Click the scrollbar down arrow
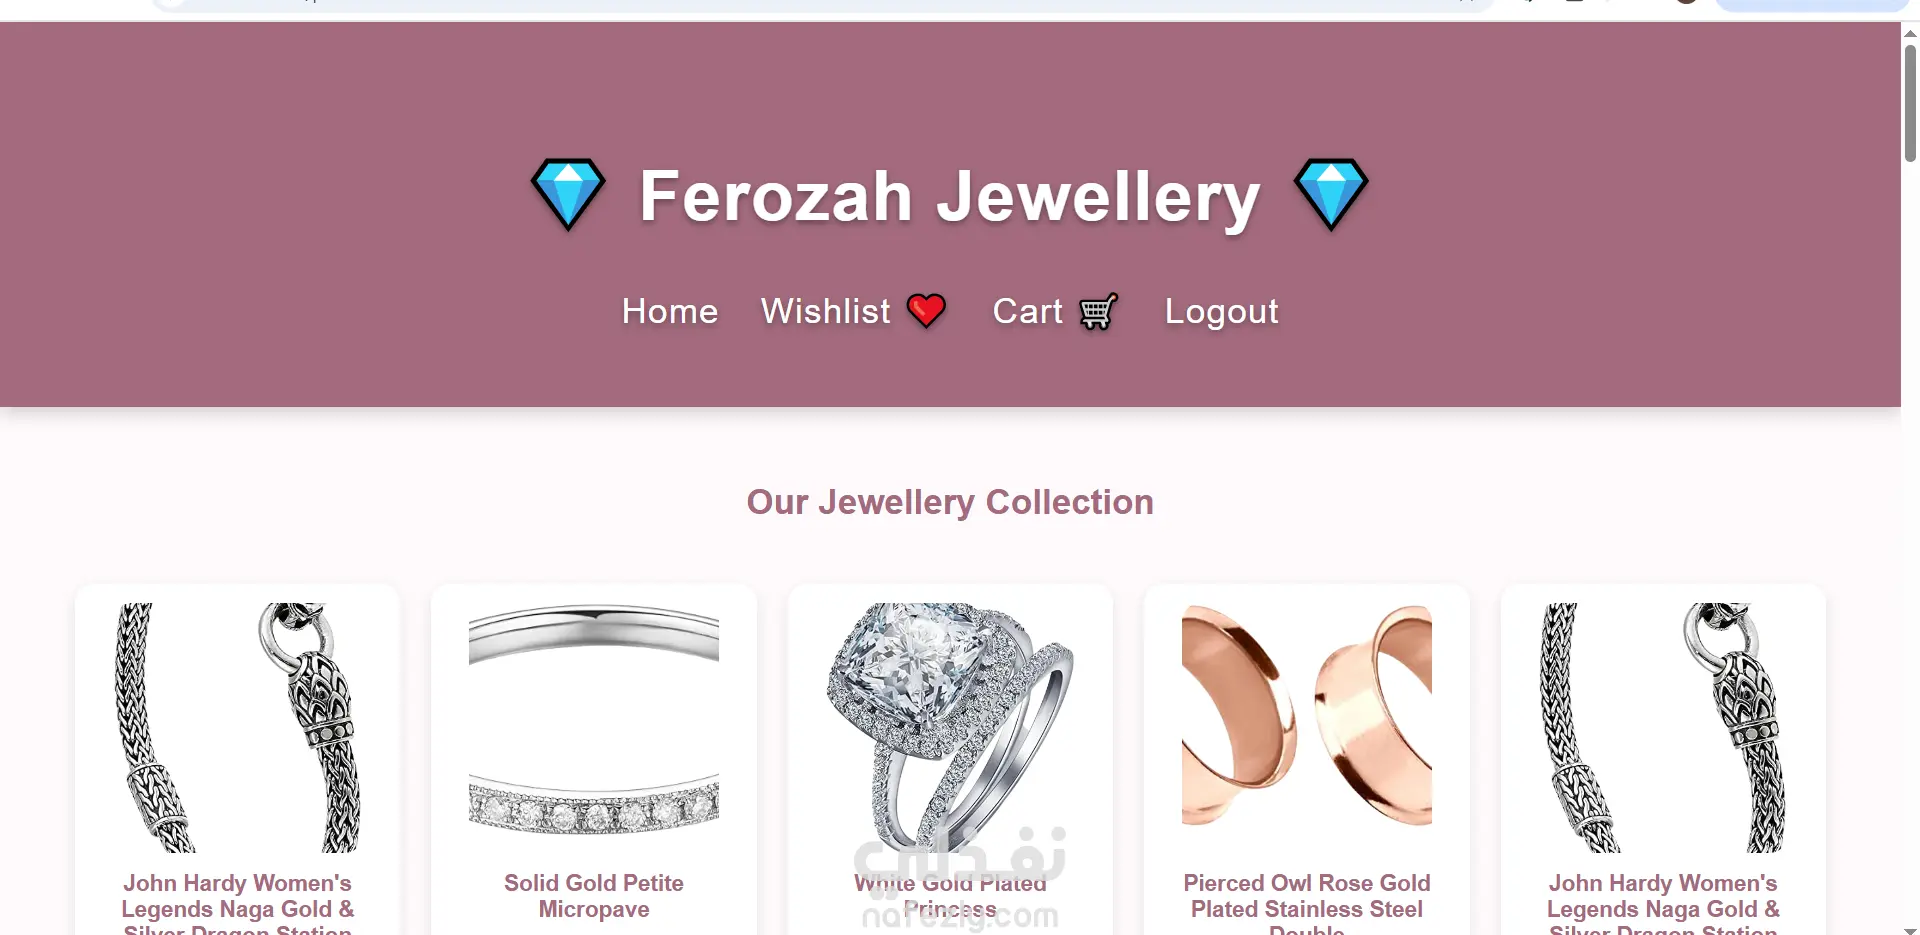Image resolution: width=1920 pixels, height=935 pixels. click(x=1910, y=929)
